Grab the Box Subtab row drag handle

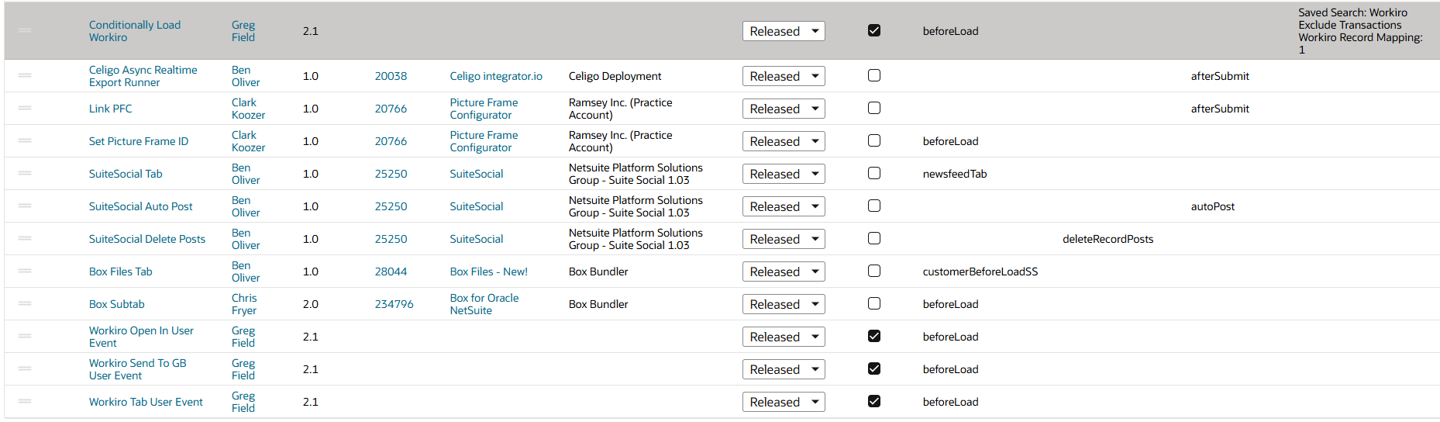(x=25, y=304)
